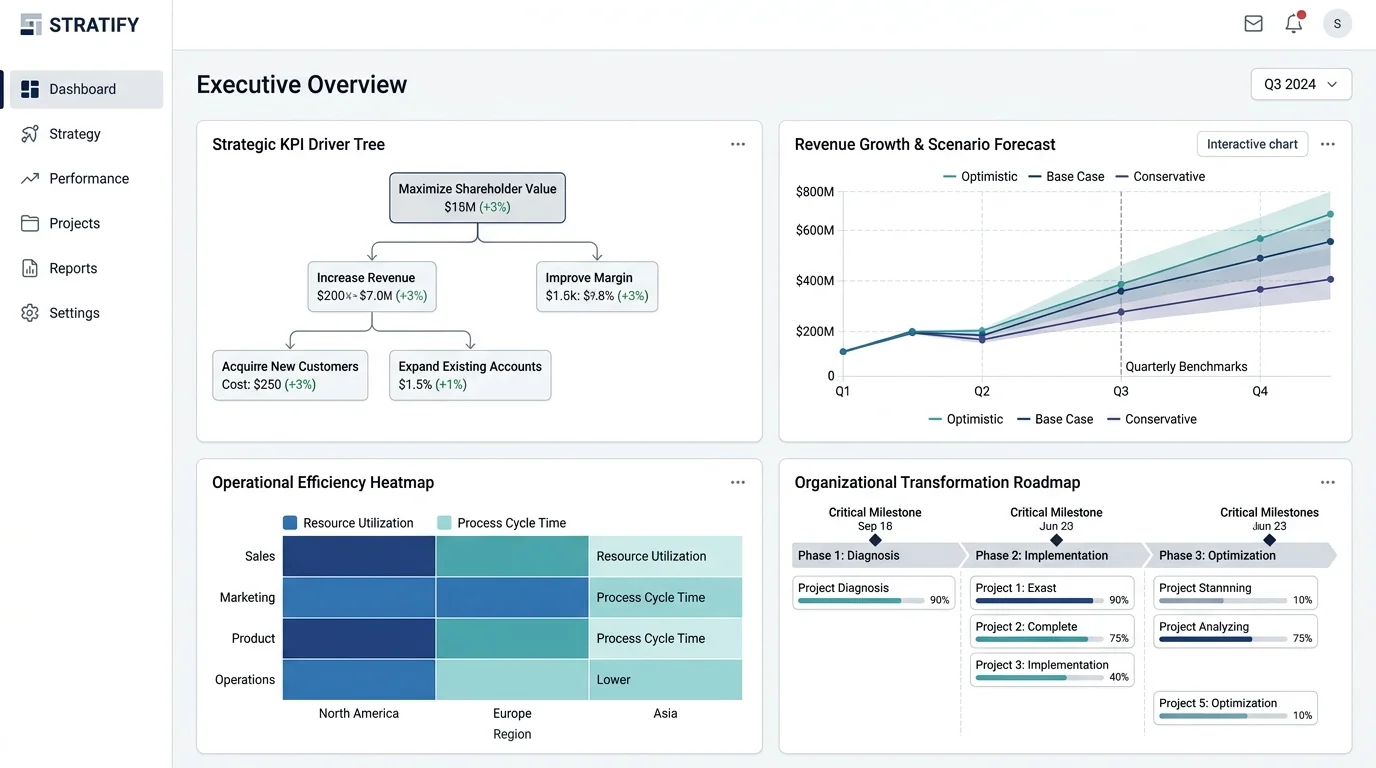
Task: Toggle Conservative series in legend above chart
Action: click(1160, 176)
